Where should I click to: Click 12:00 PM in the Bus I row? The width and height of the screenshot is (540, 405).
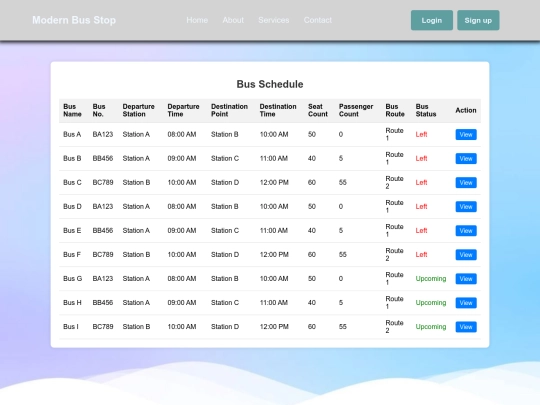274,327
